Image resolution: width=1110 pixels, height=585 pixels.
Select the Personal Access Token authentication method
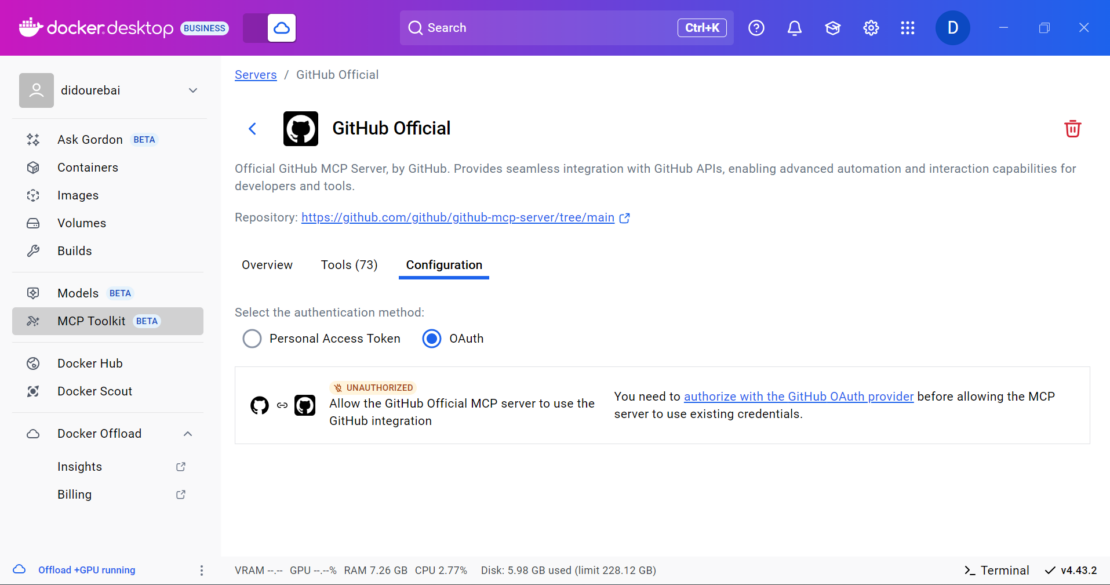(252, 338)
